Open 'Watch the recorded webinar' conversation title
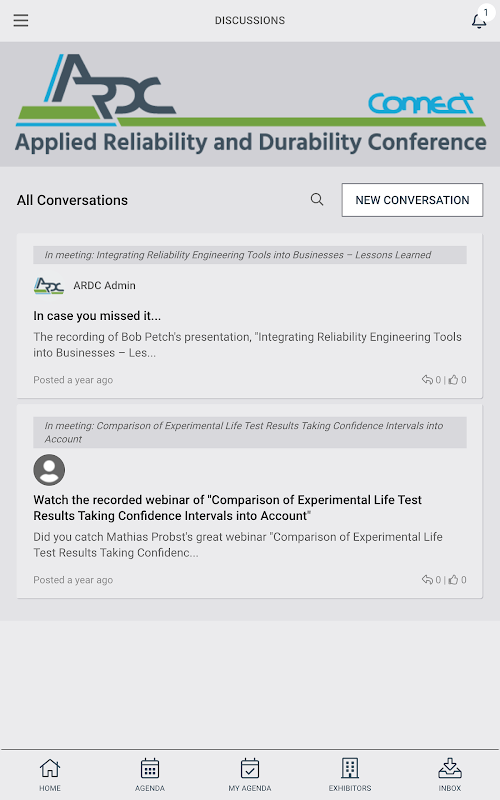The image size is (500, 800). click(x=228, y=508)
